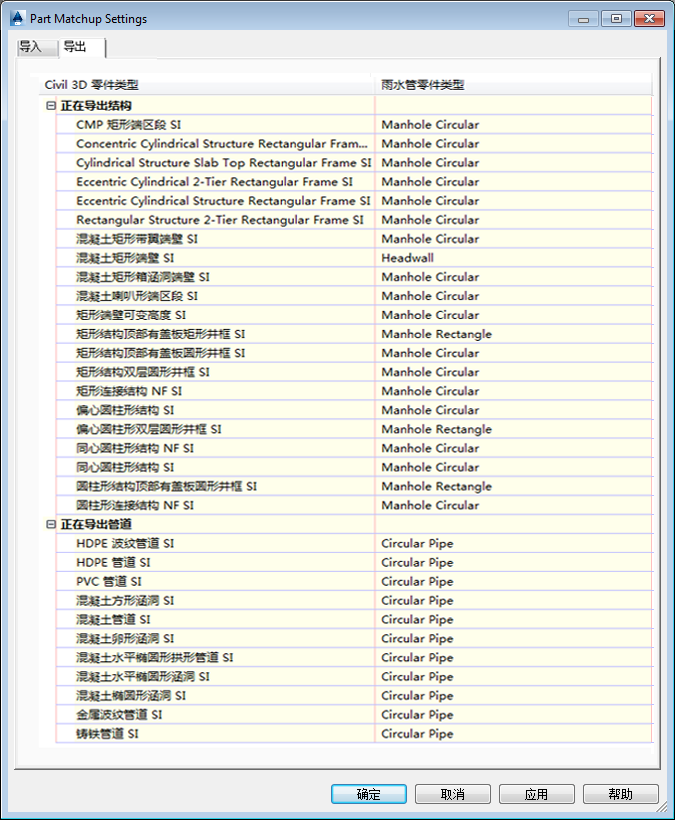
Task: Select the 导出 tab
Action: click(81, 47)
